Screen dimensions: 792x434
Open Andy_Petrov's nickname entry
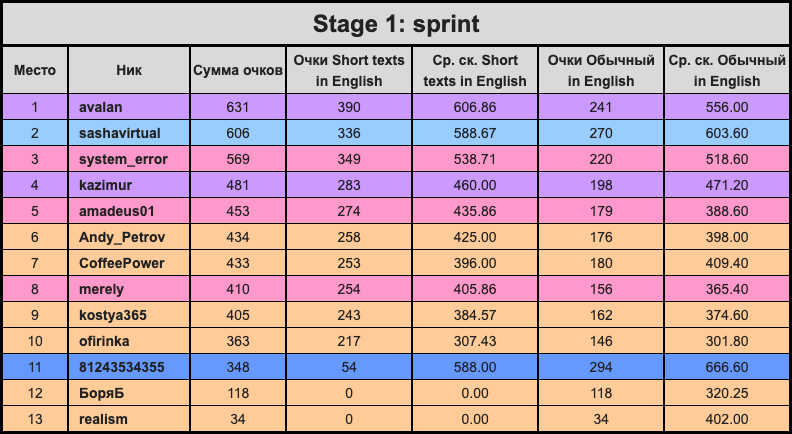(x=122, y=237)
